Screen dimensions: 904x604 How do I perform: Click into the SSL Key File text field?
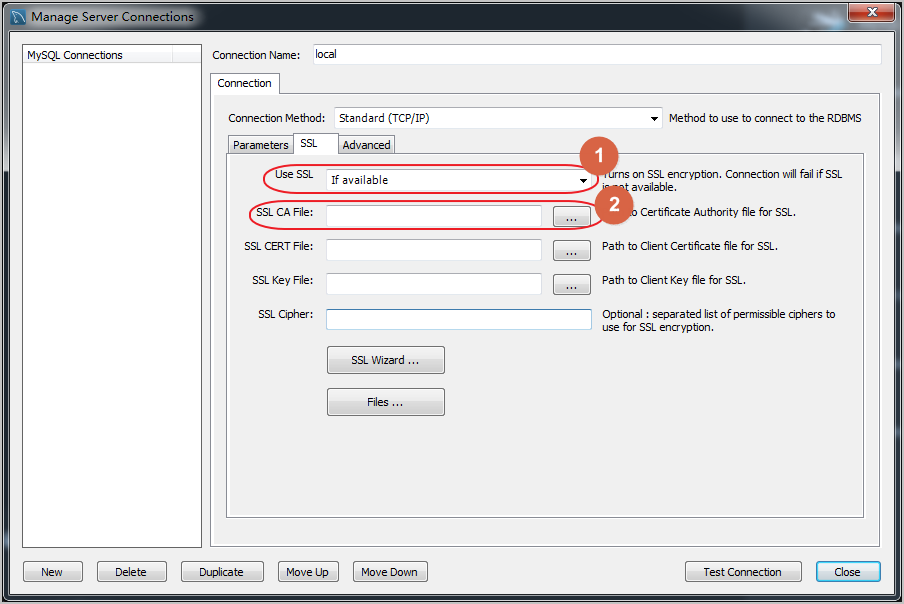[x=434, y=284]
